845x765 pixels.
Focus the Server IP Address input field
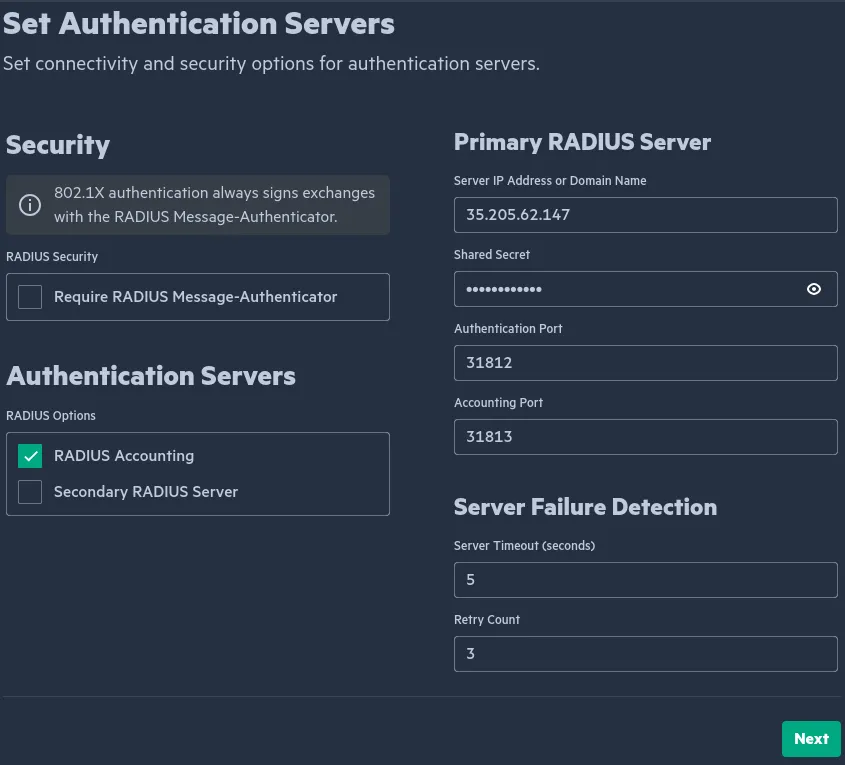tap(645, 215)
